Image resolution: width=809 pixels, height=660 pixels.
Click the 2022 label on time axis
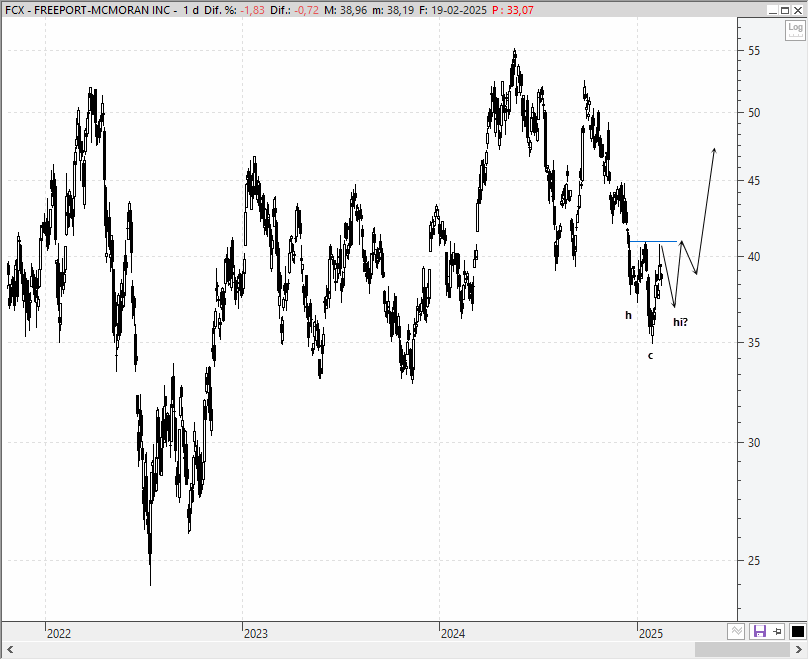pos(59,633)
